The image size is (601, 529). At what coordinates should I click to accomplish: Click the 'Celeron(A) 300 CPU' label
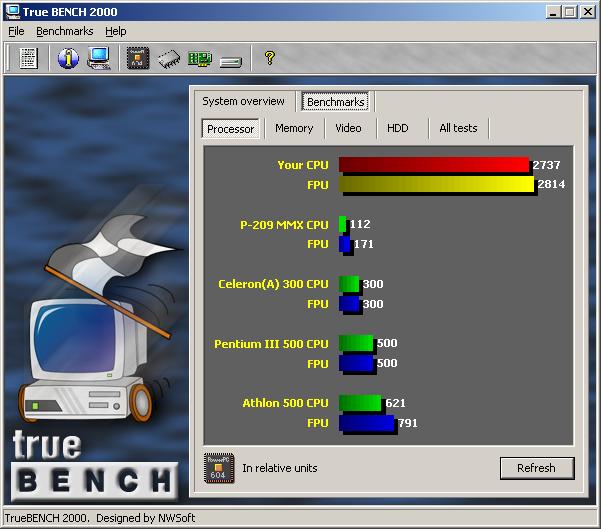[273, 284]
